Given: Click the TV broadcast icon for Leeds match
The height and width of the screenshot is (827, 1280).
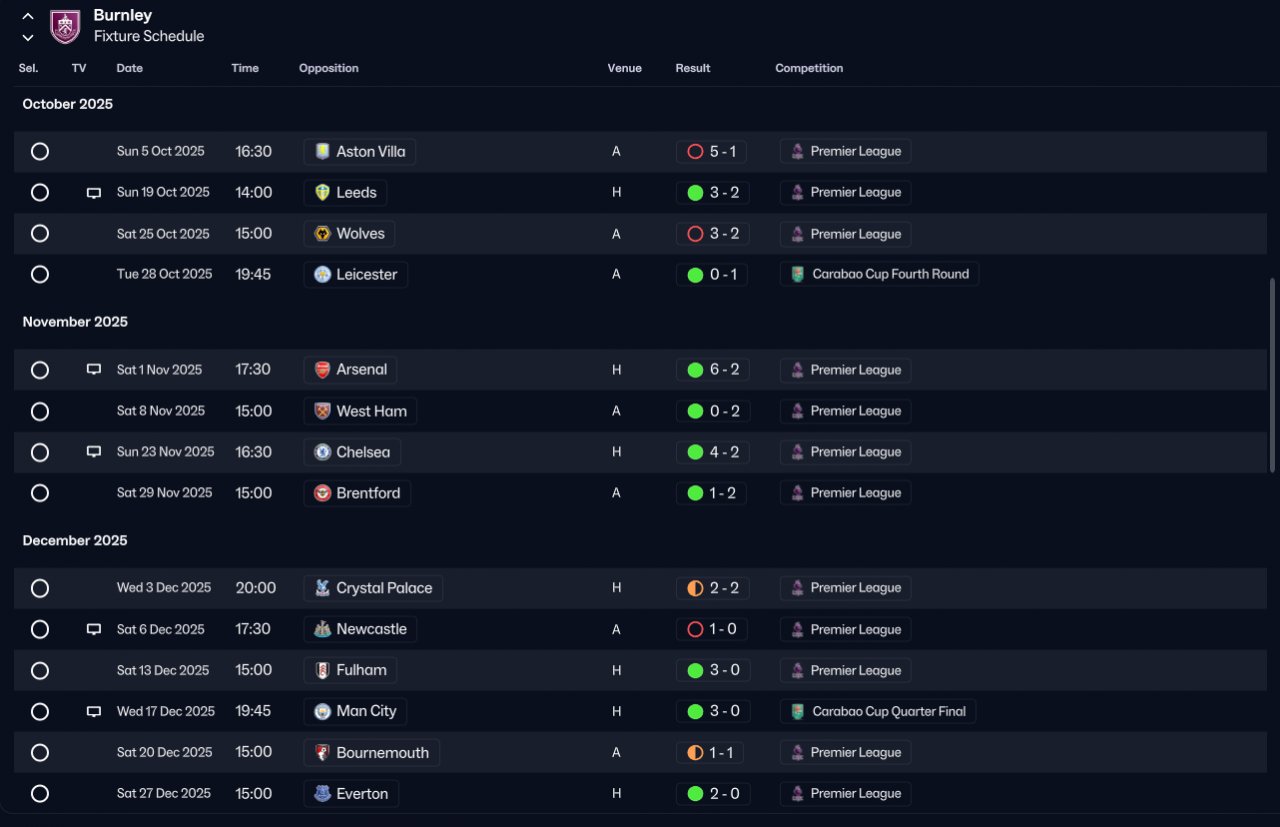Looking at the screenshot, I should coord(94,193).
